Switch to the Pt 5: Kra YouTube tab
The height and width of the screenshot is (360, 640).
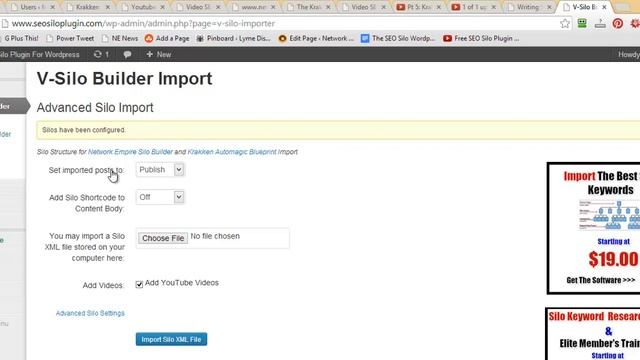tap(418, 7)
